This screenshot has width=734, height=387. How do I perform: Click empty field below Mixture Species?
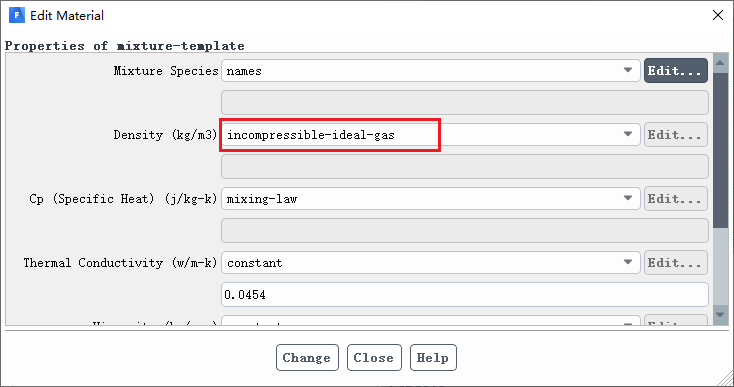pos(465,102)
